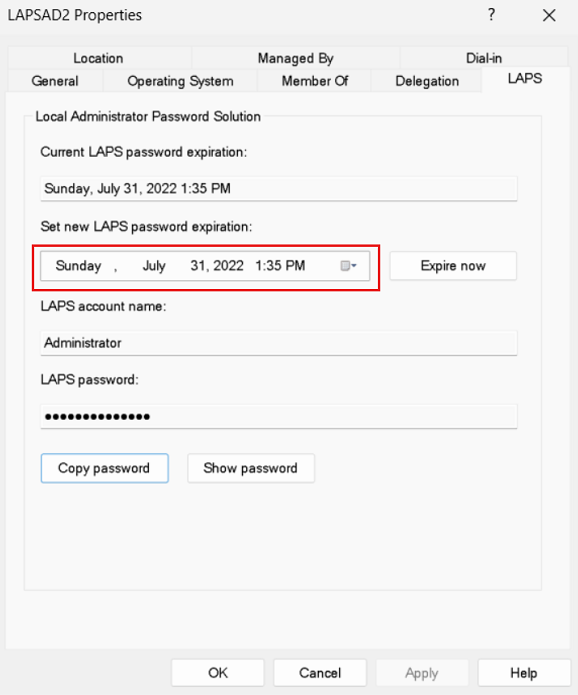Close the LAPSAD2 Properties dialog
578x695 pixels.
coord(549,16)
